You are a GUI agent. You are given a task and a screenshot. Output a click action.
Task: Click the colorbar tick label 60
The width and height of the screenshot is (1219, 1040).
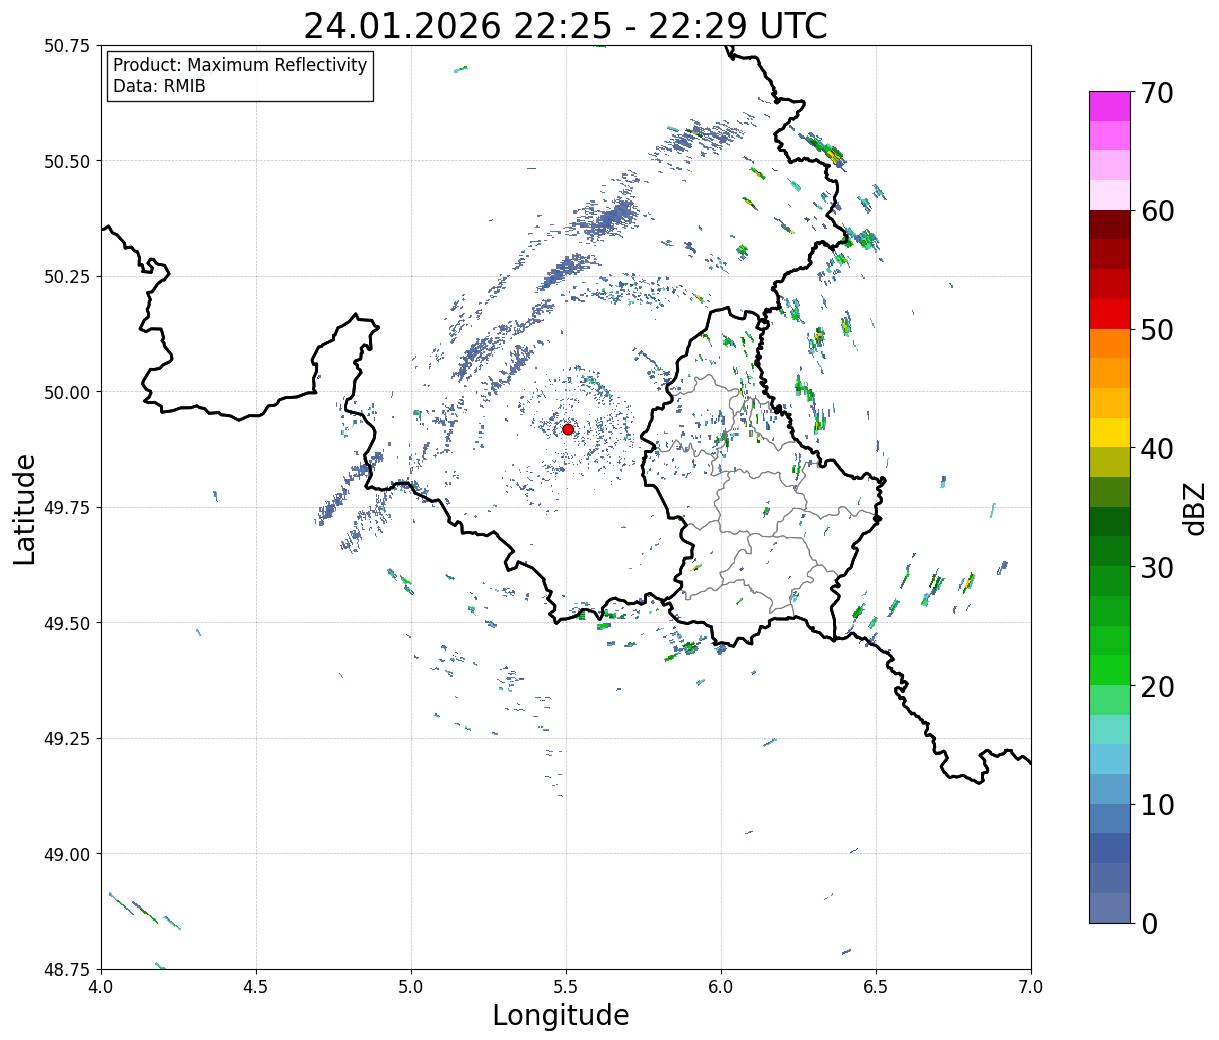[x=1157, y=211]
